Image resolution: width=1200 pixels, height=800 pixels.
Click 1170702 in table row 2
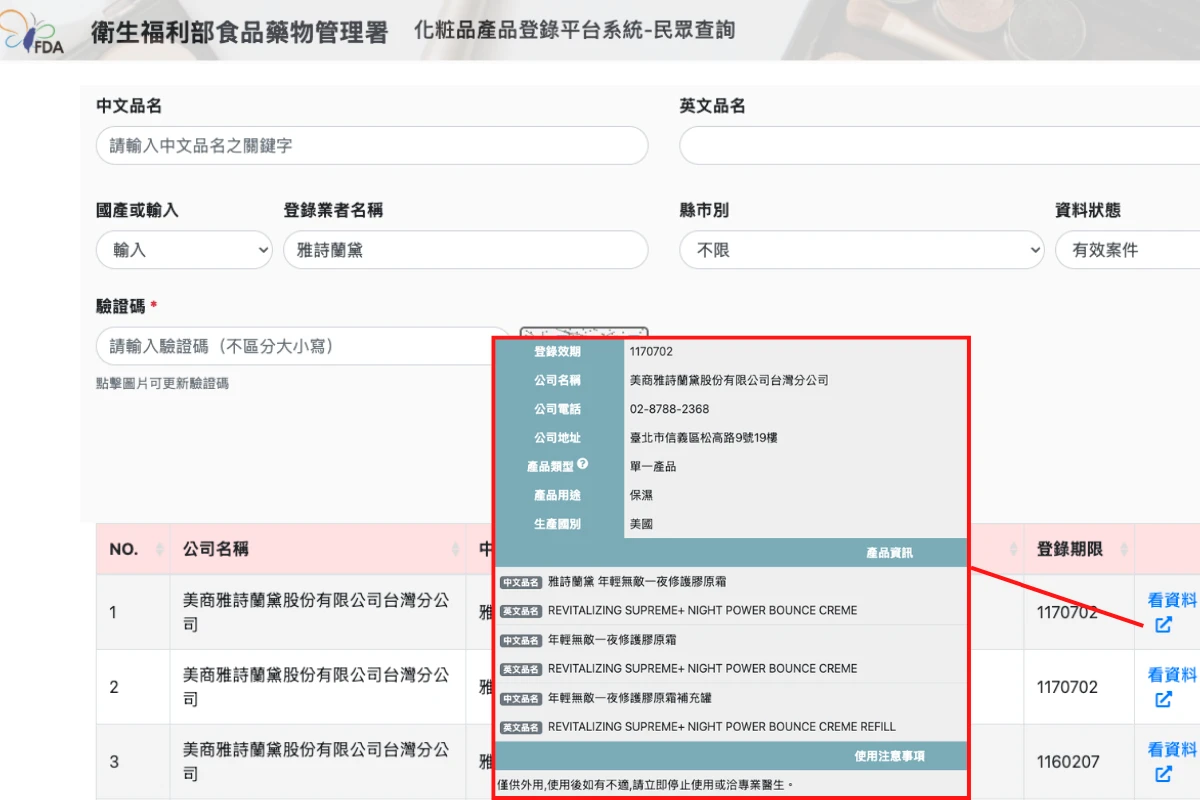pyautogui.click(x=1067, y=687)
